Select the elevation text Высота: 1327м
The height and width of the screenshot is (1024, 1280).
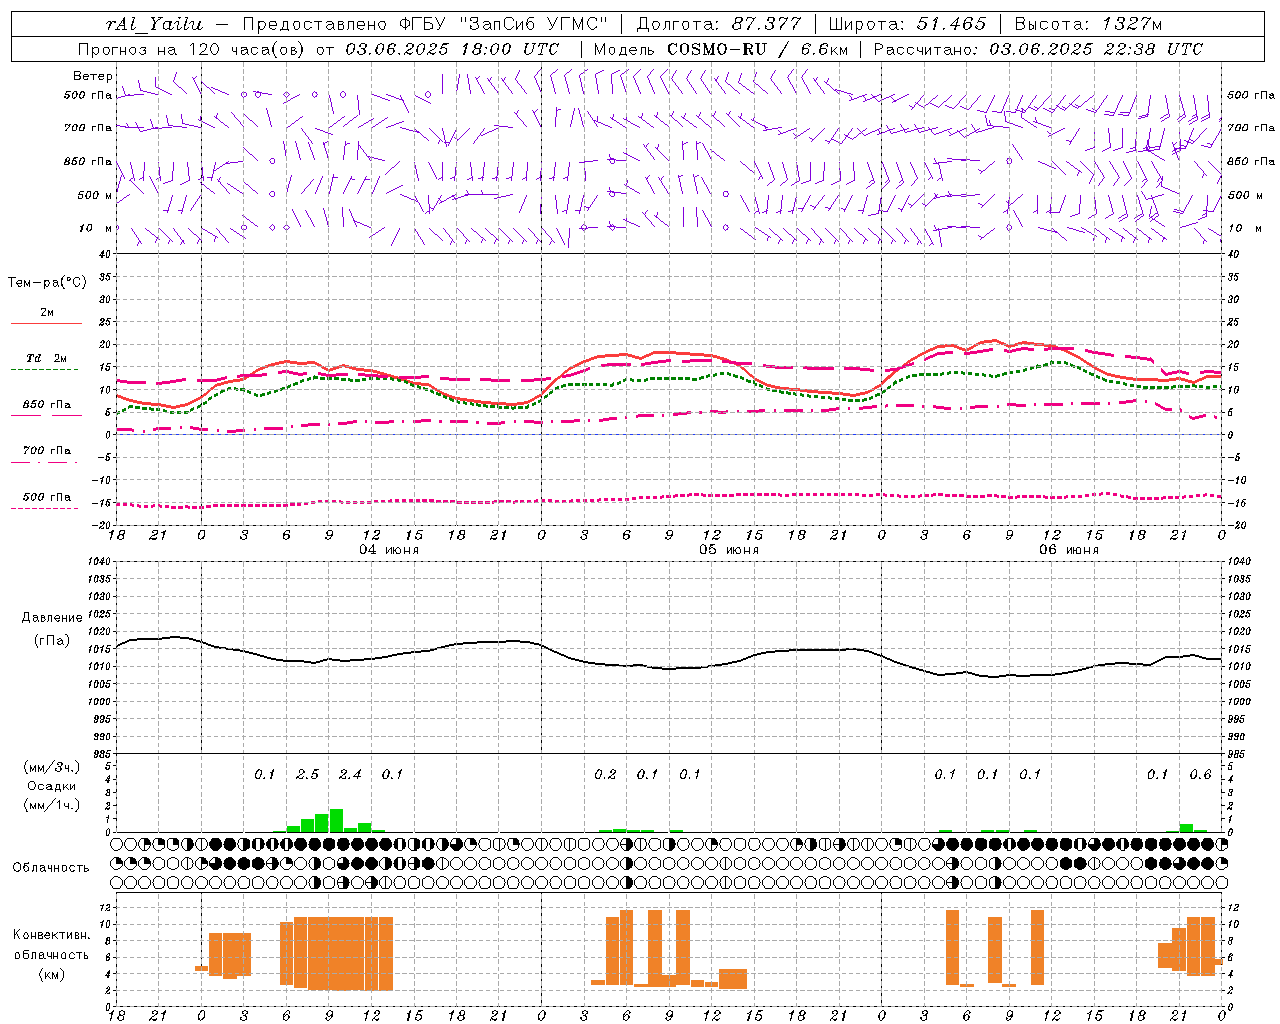click(1088, 24)
